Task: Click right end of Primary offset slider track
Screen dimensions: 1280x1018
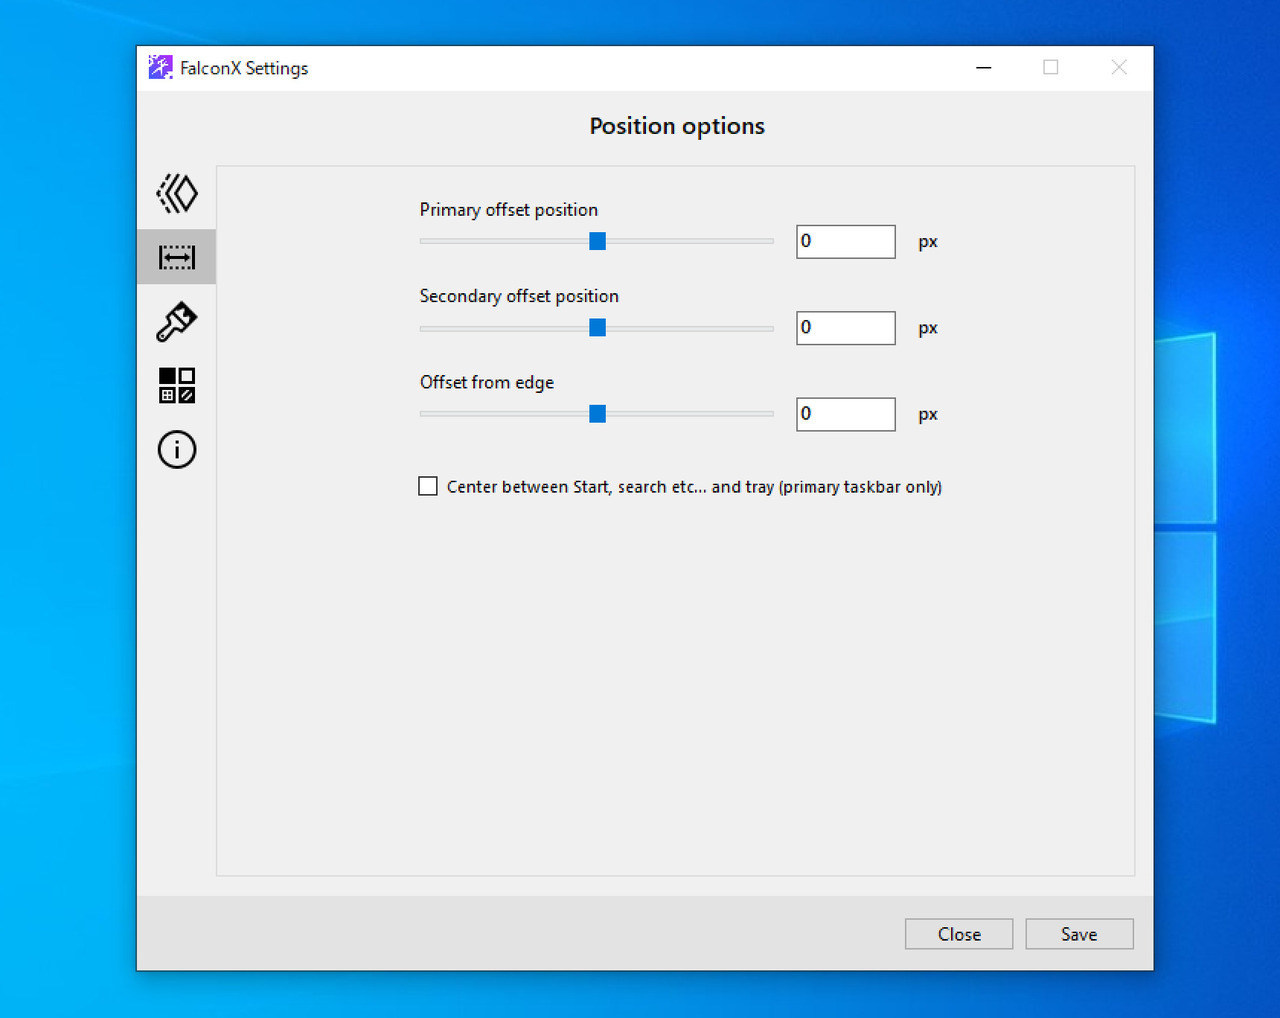Action: pyautogui.click(x=768, y=241)
